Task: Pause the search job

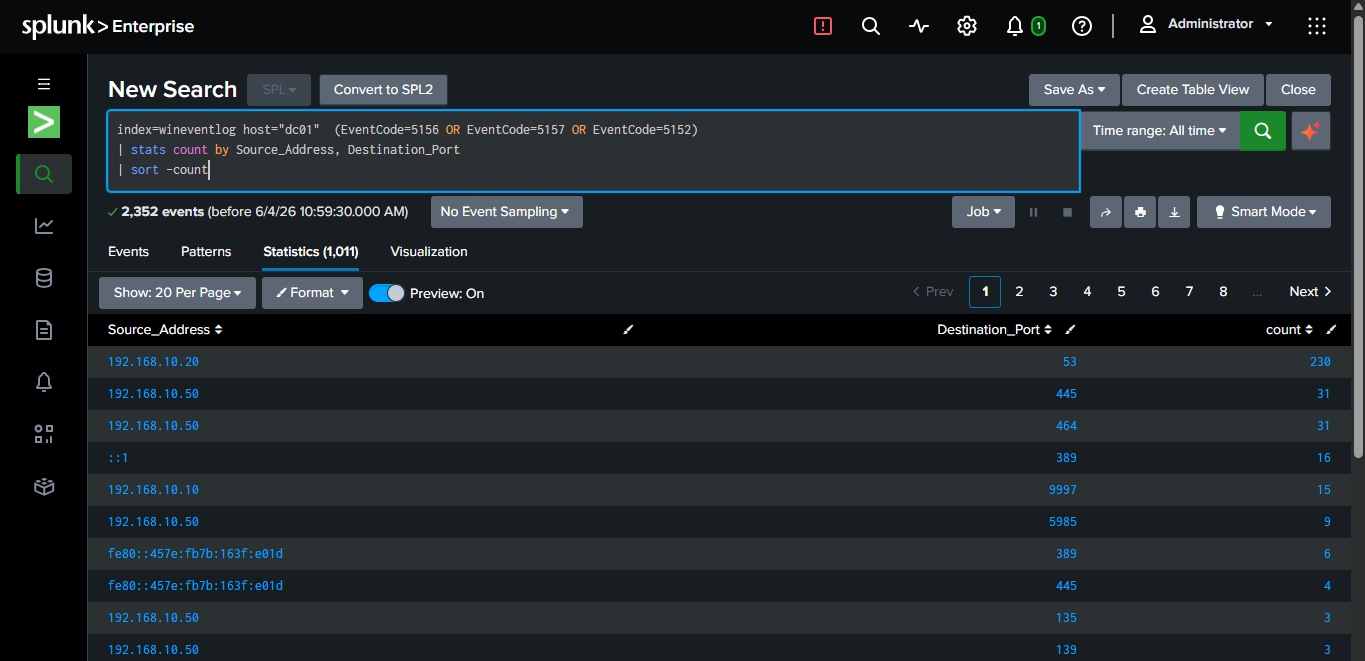Action: coord(1034,212)
